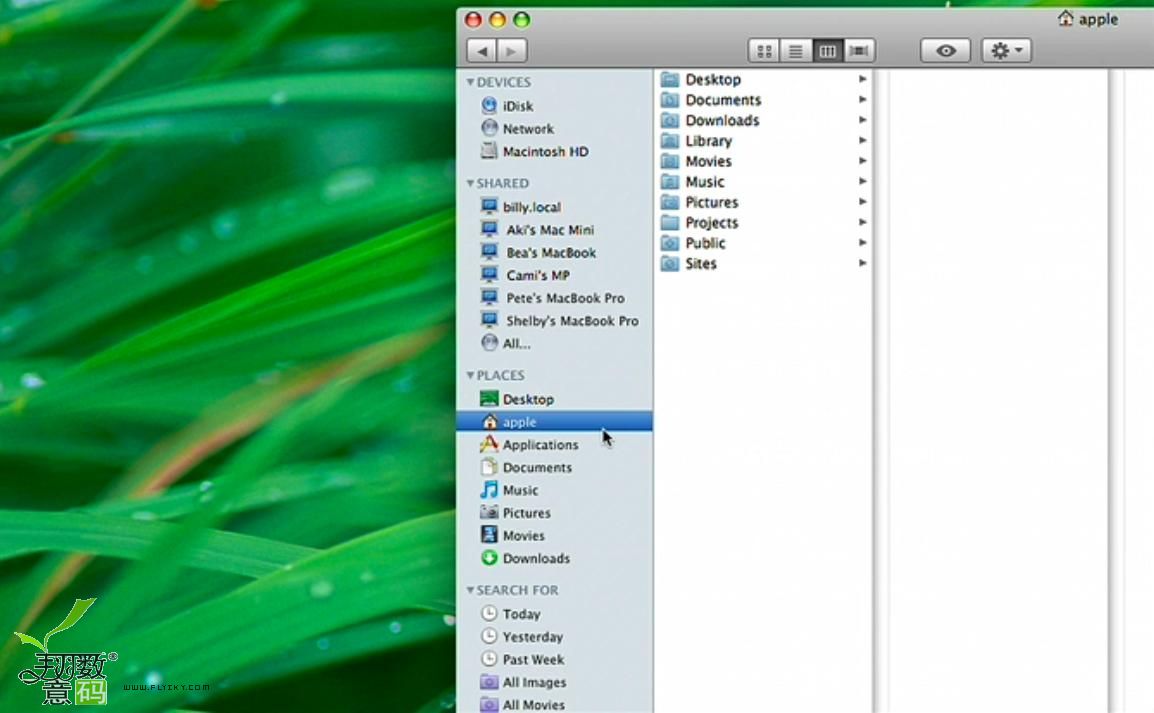Open Pictures under PLACES in sidebar
The width and height of the screenshot is (1154, 713).
point(554,513)
